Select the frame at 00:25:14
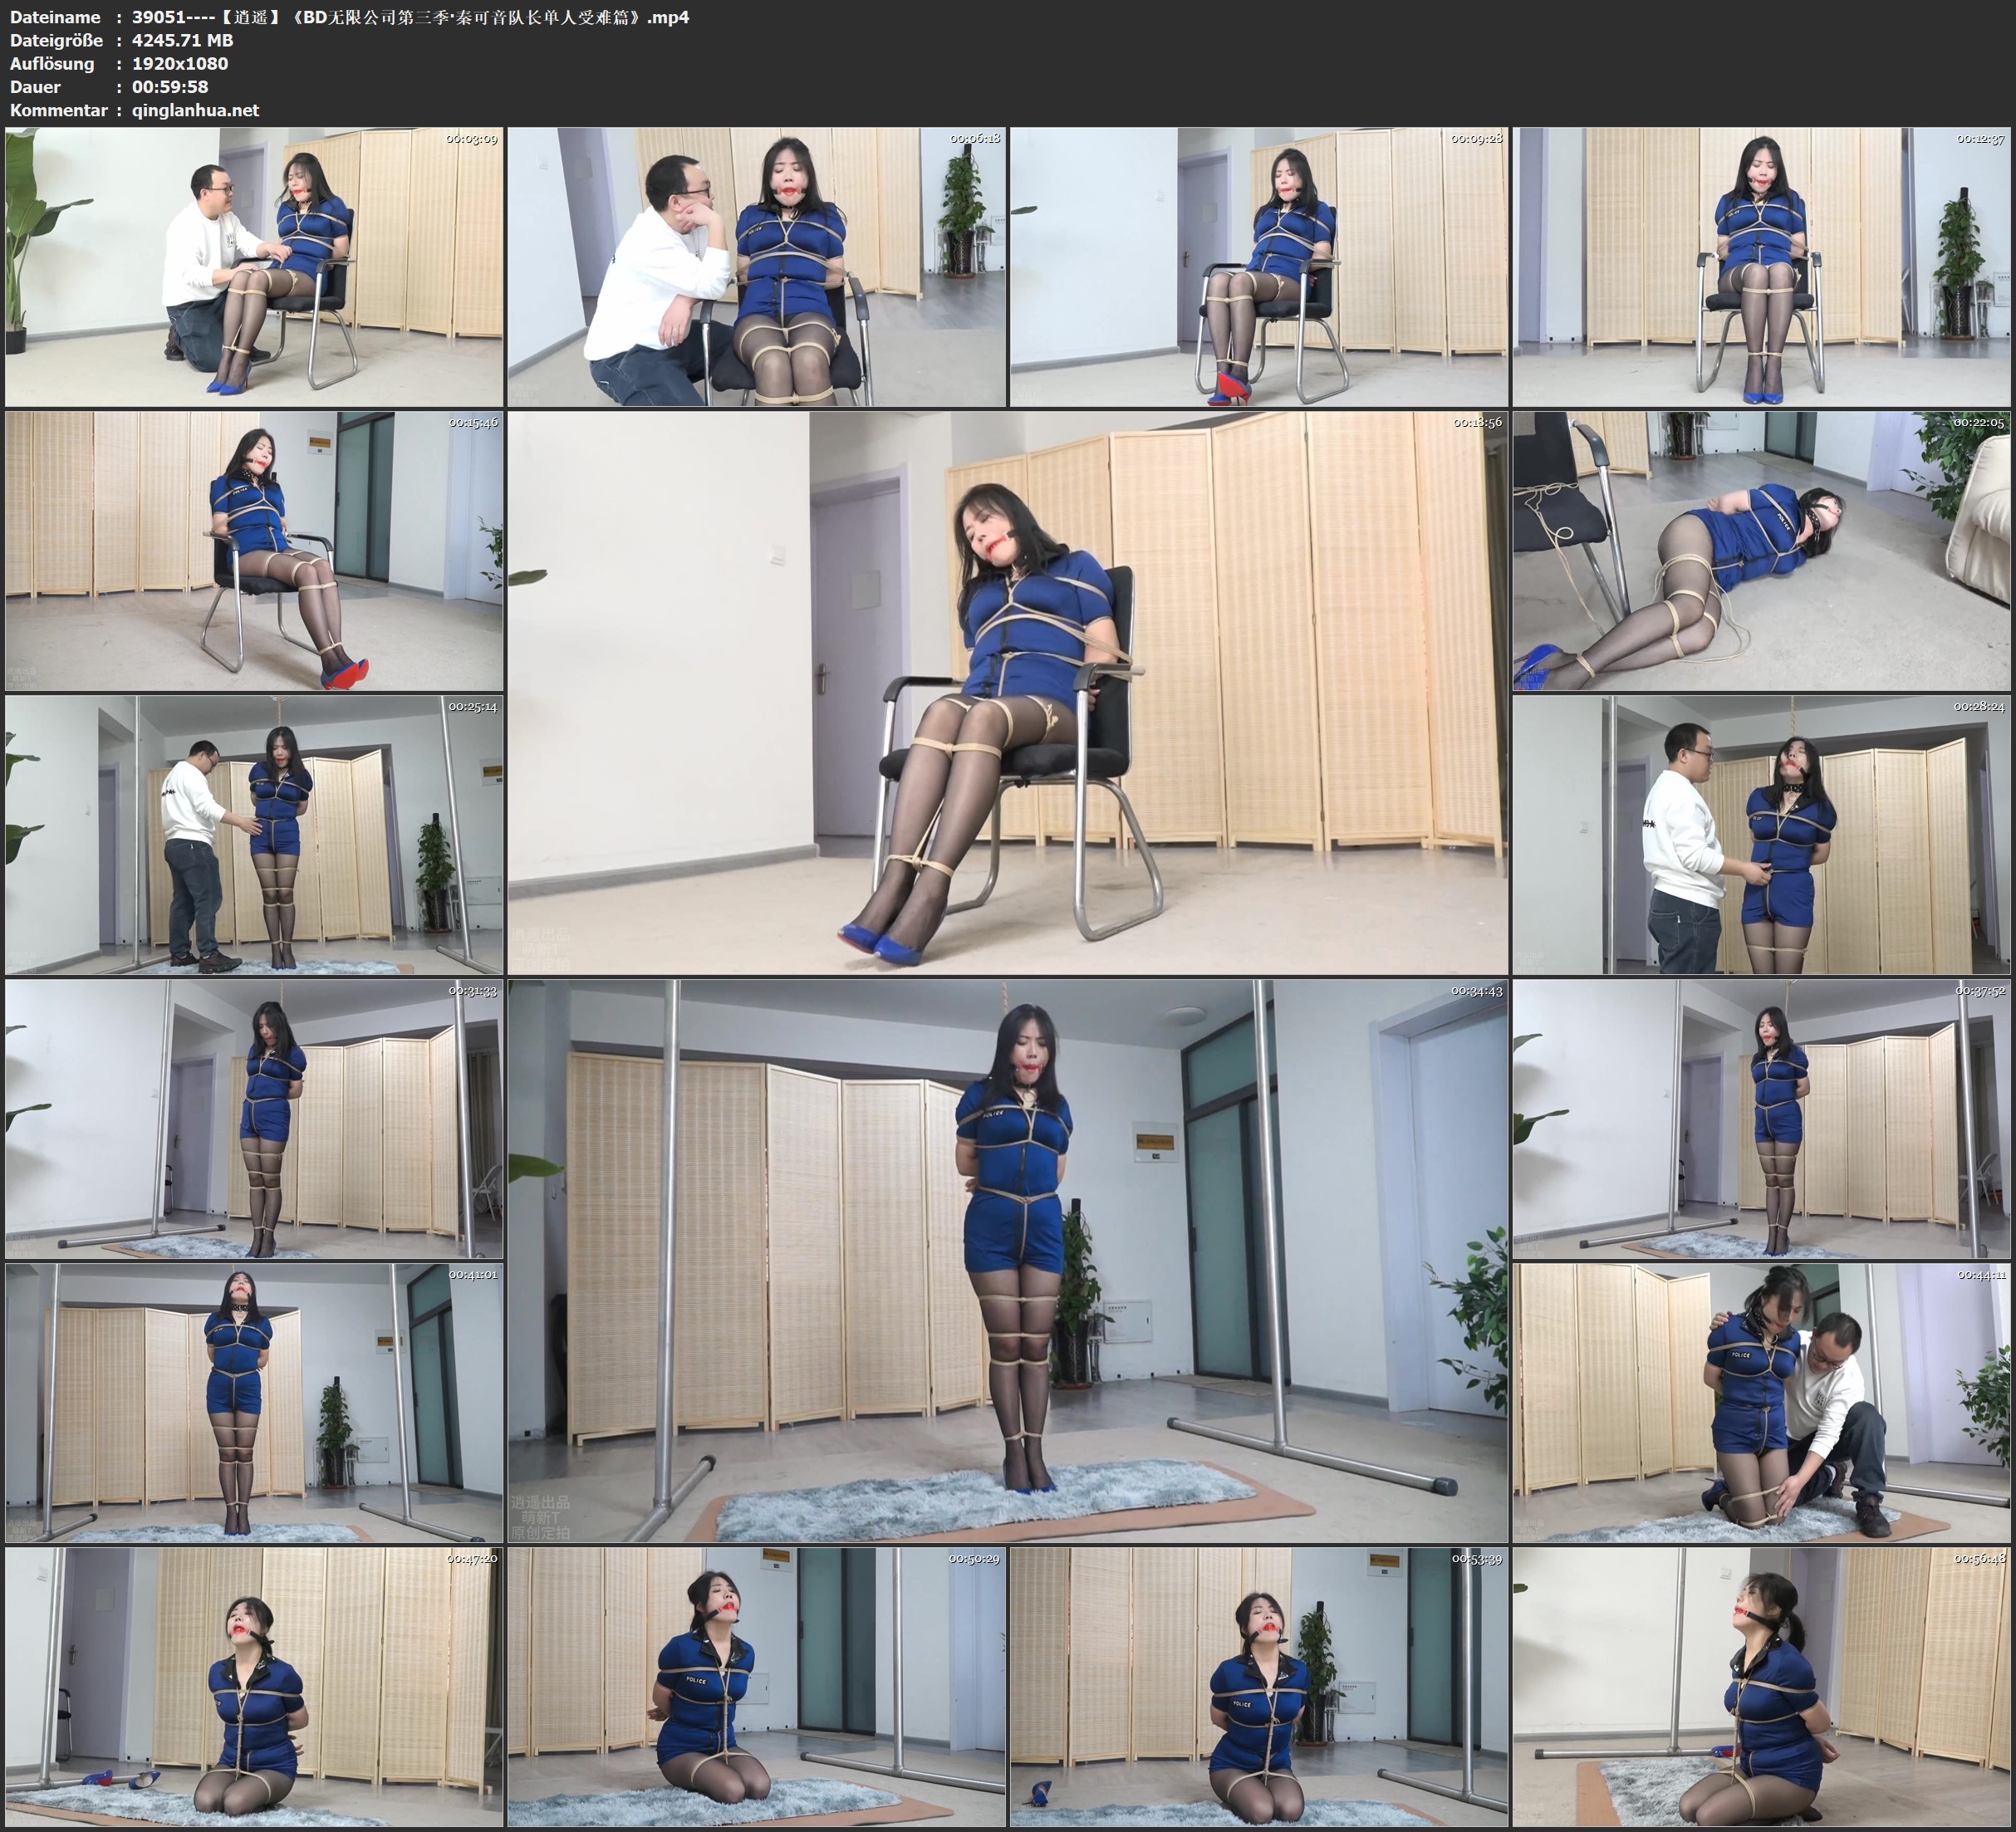Image resolution: width=2016 pixels, height=1832 pixels. point(254,834)
